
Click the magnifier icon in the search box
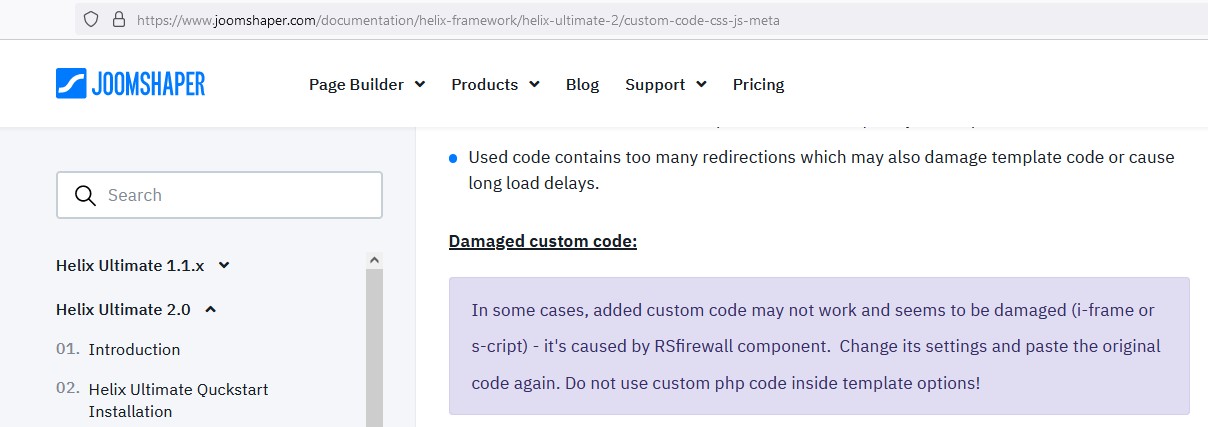86,195
